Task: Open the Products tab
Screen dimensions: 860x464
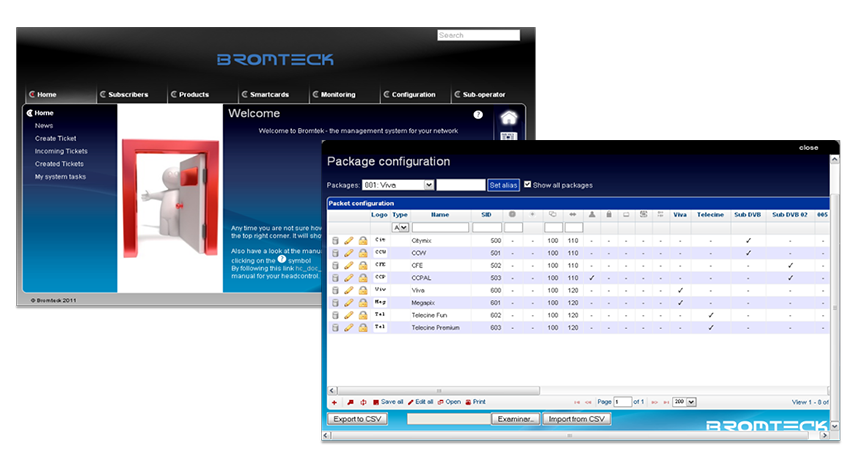Action: [190, 94]
